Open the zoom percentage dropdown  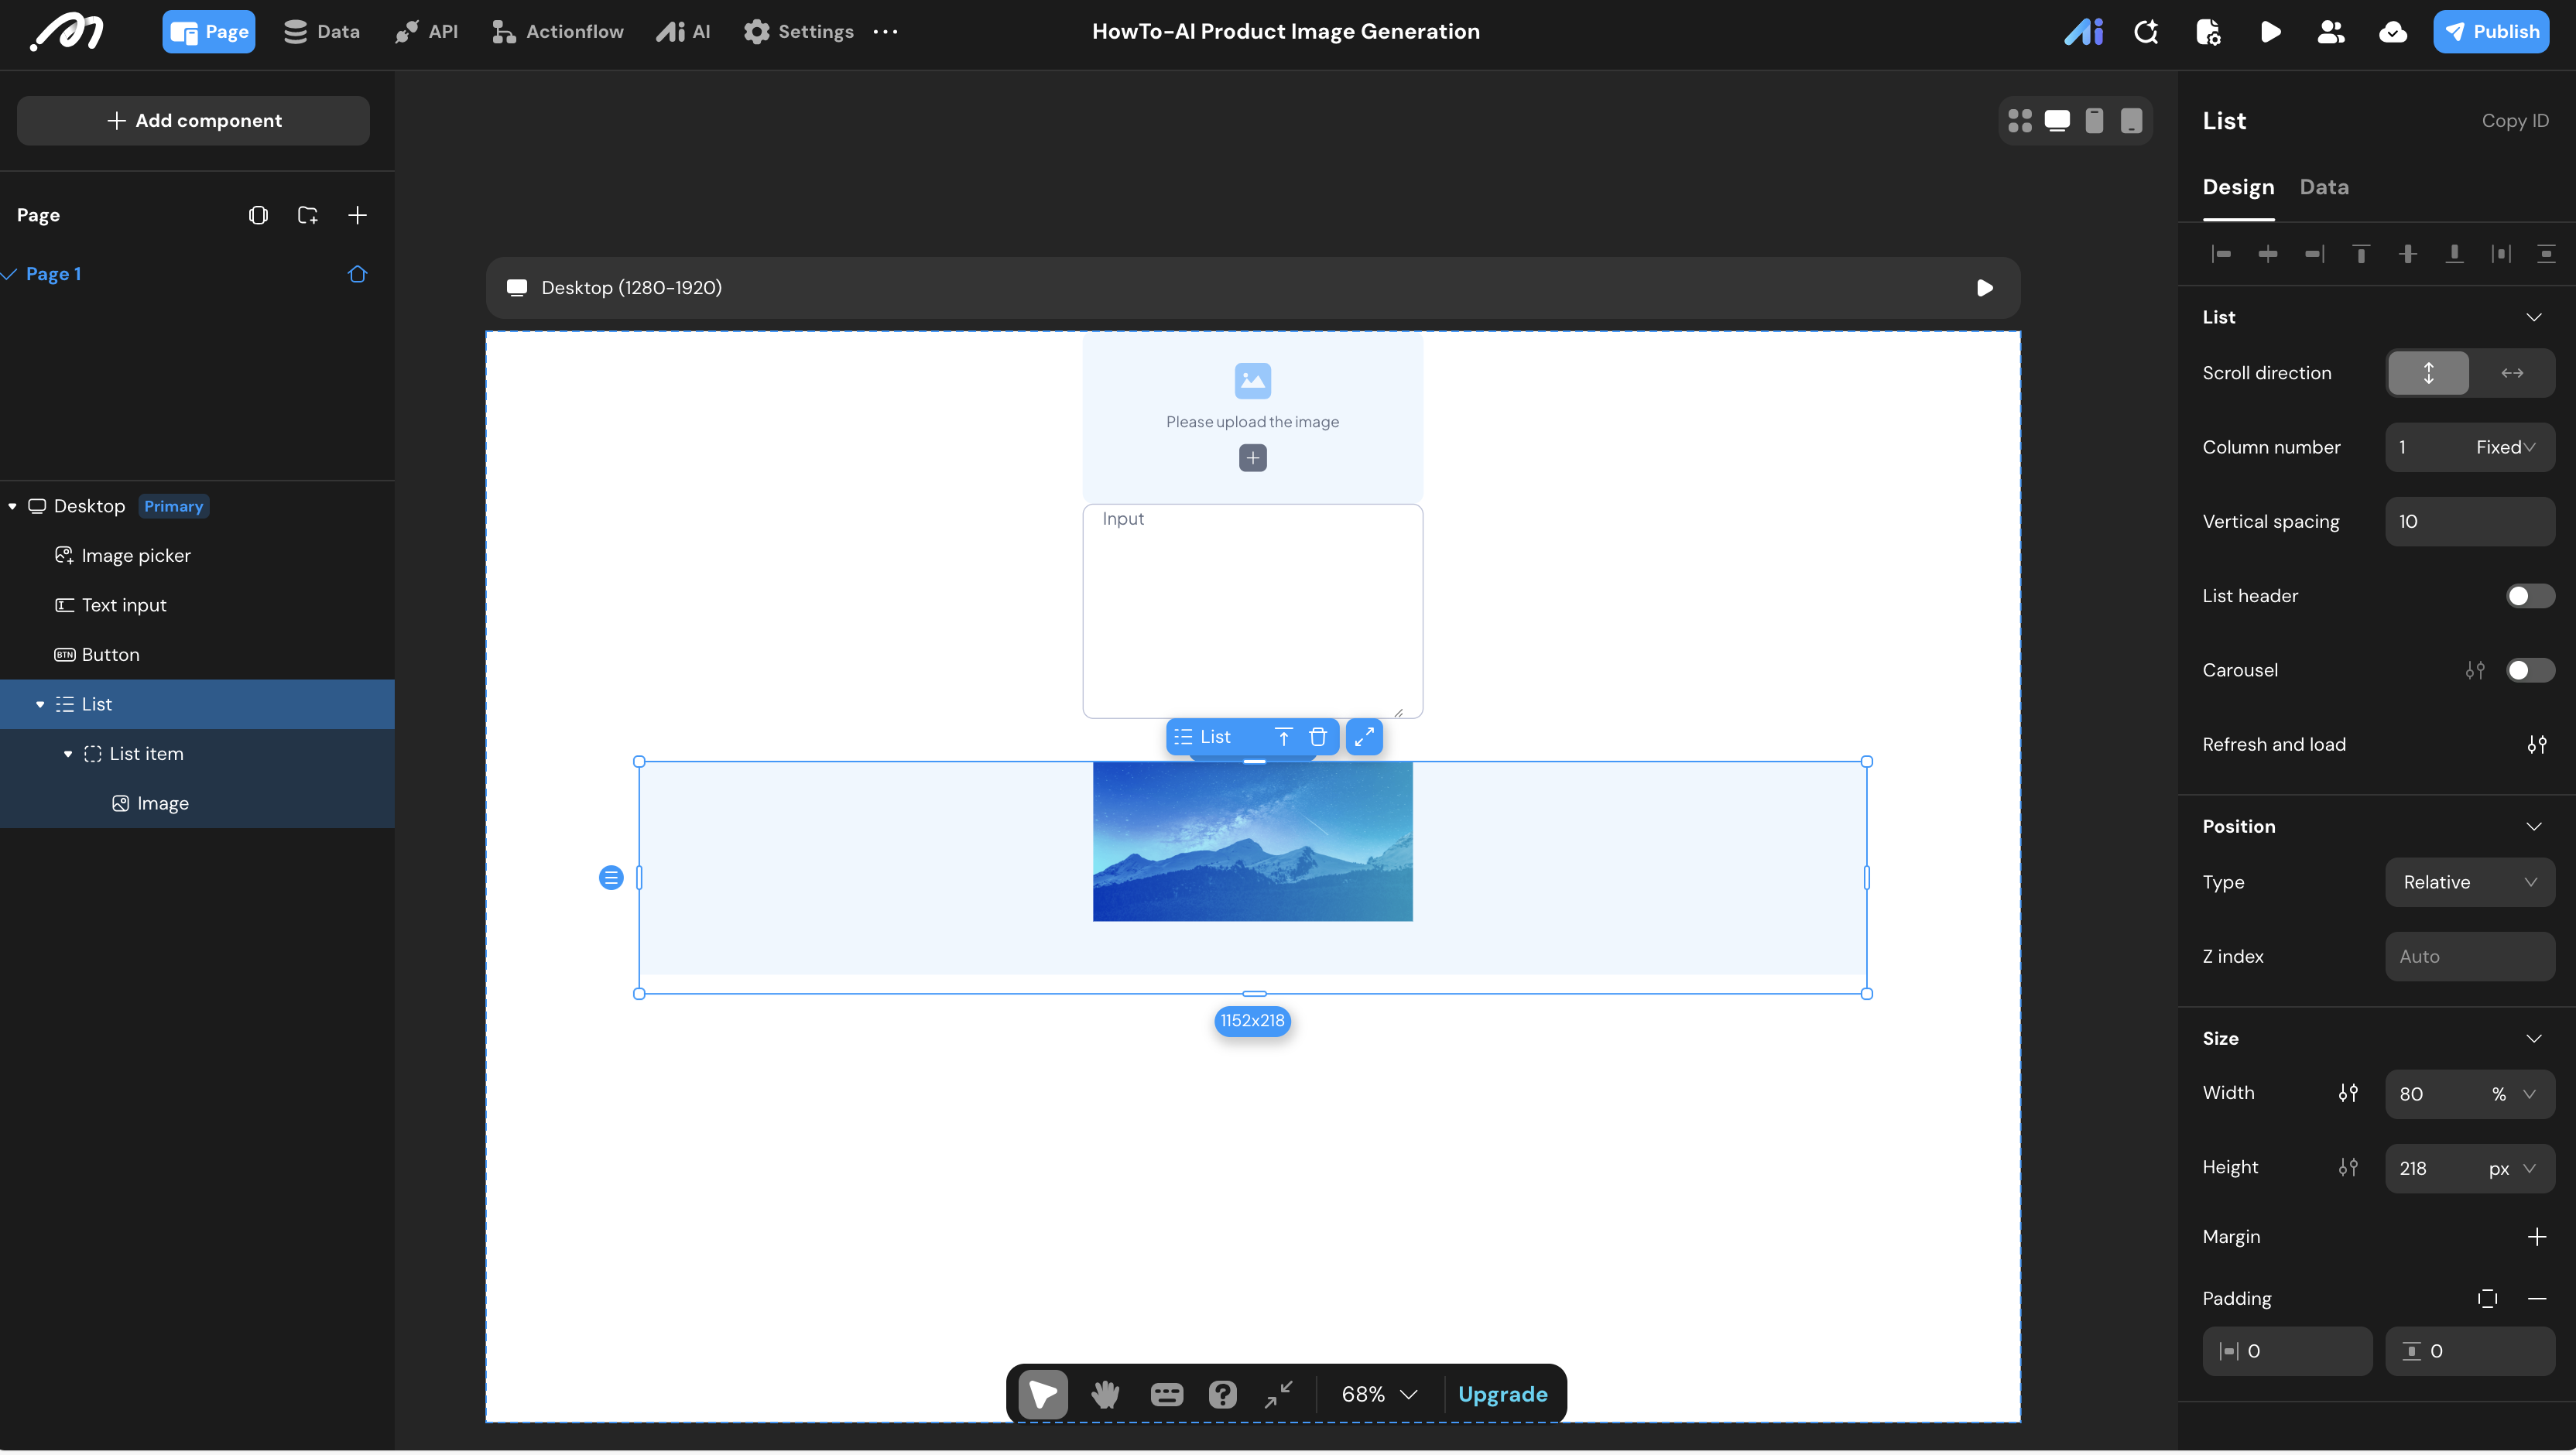tap(1379, 1394)
